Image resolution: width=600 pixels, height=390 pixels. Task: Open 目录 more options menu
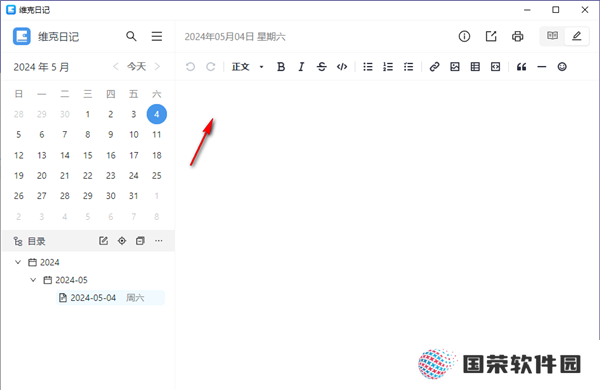click(158, 241)
